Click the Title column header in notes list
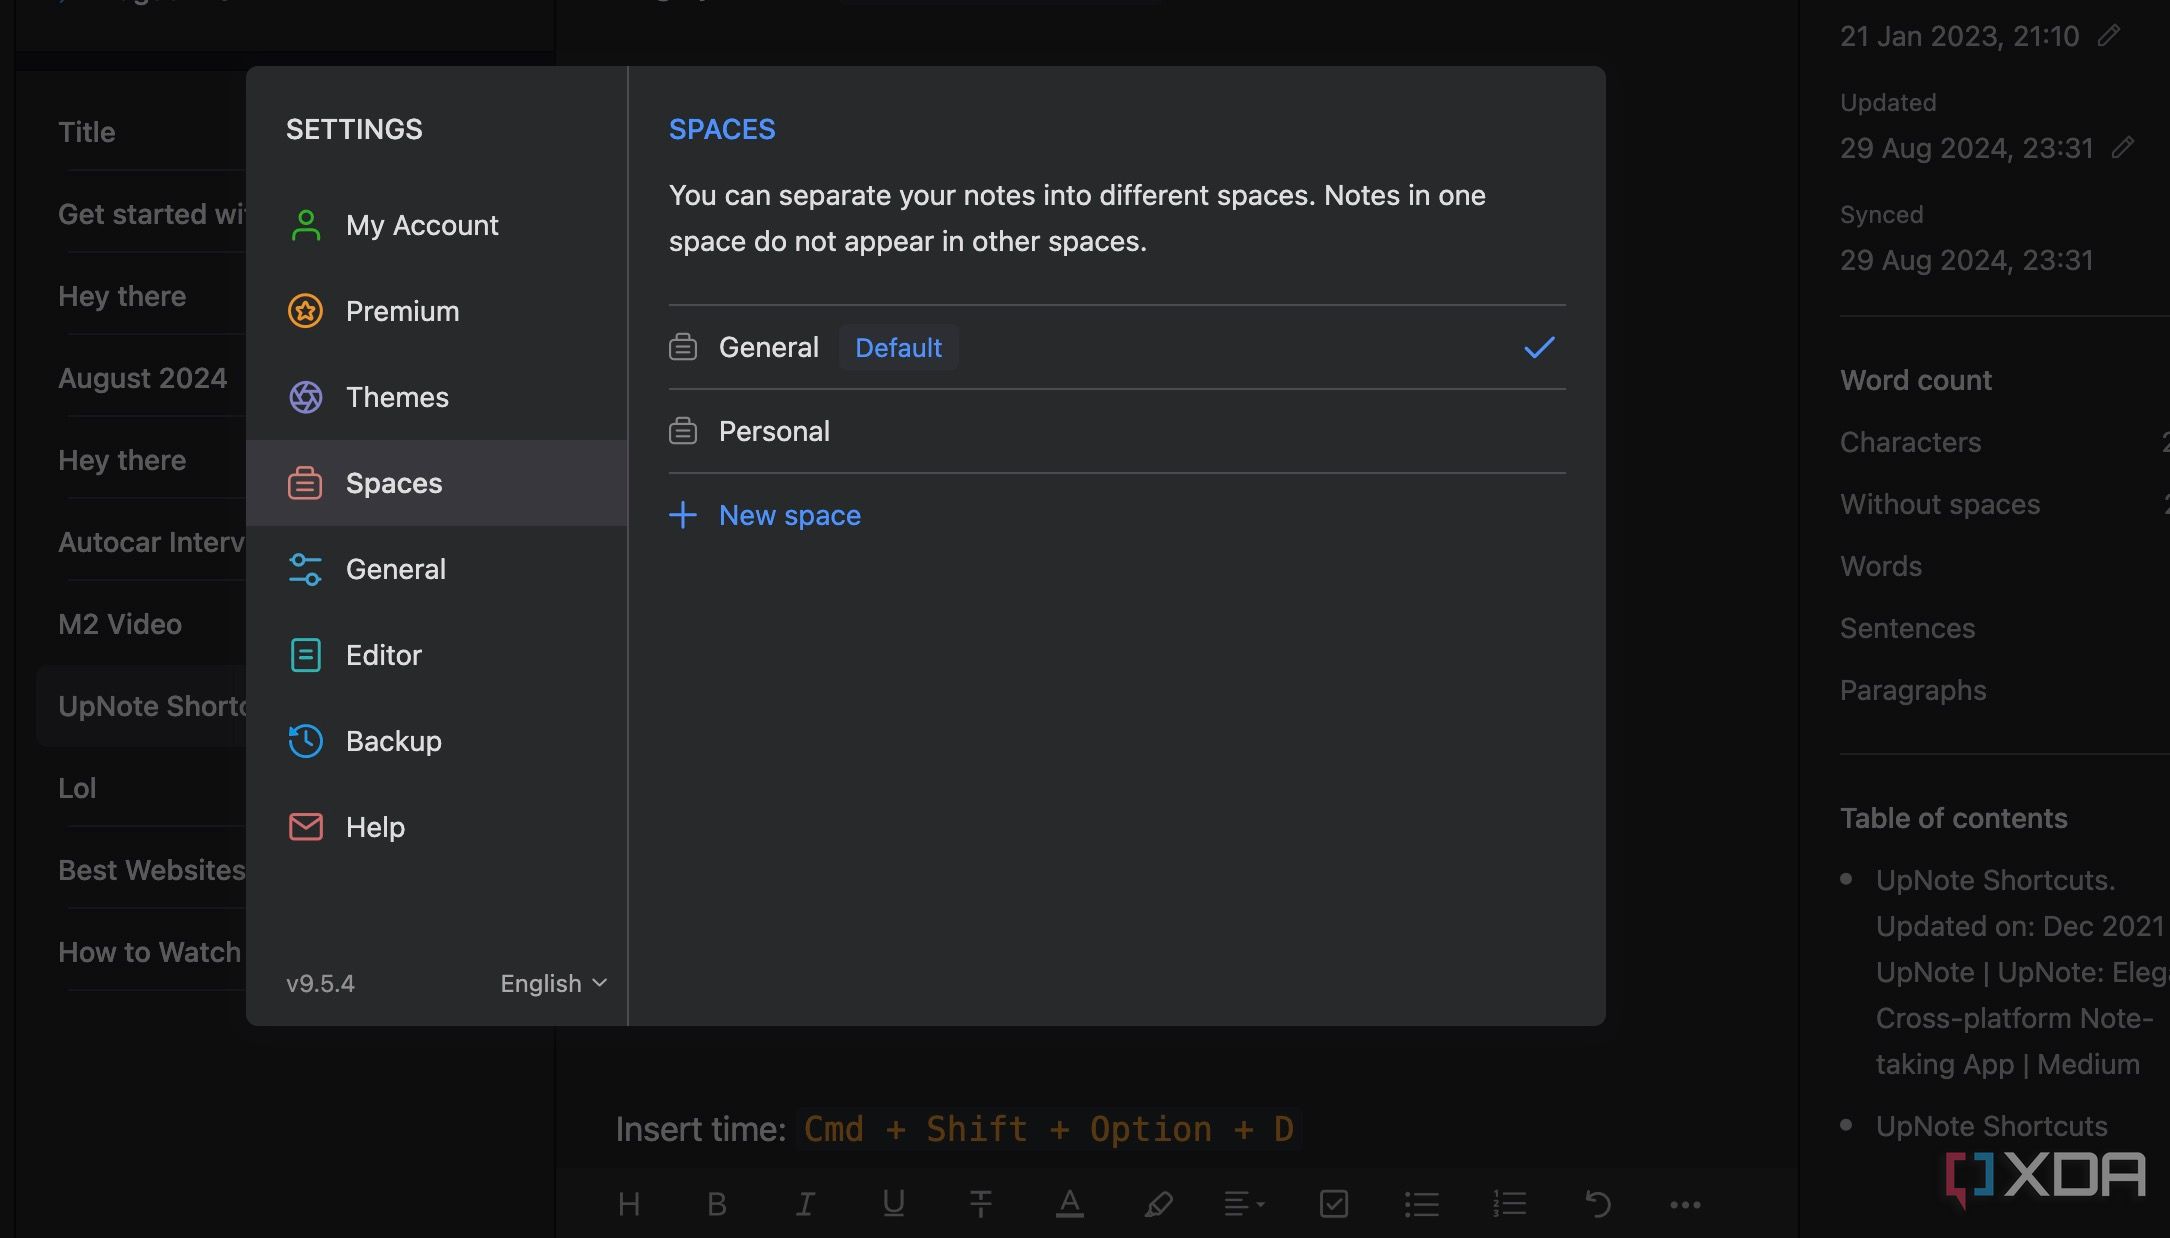Screen dimensions: 2170x1238 click(x=87, y=132)
